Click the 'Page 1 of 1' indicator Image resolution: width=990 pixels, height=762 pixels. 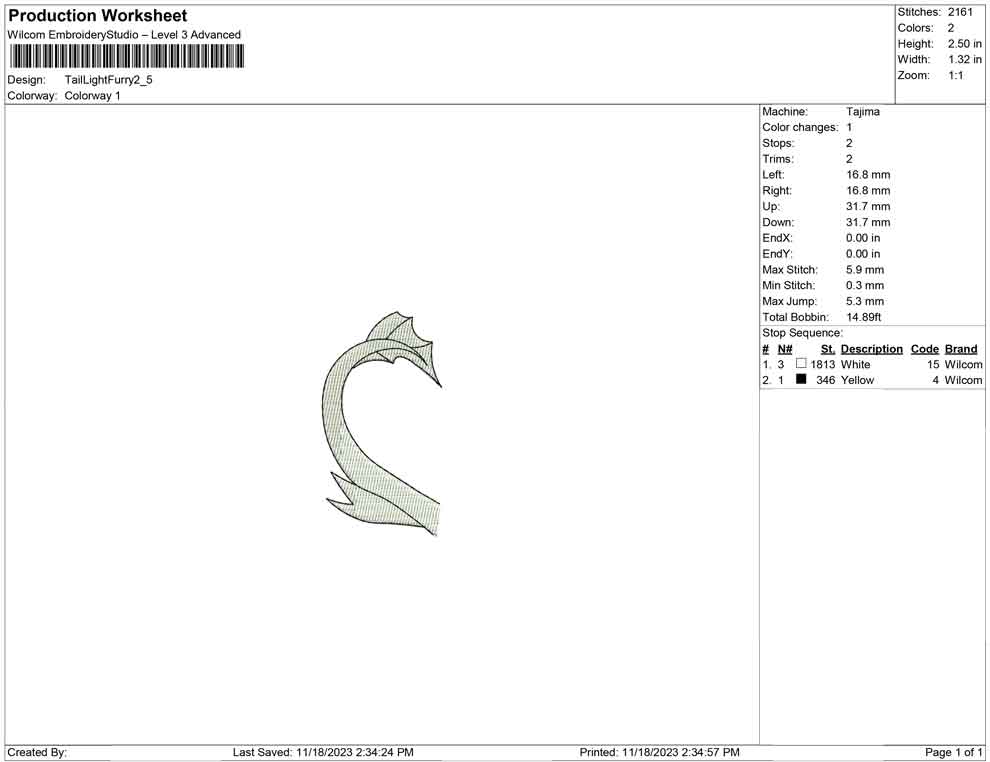(953, 752)
